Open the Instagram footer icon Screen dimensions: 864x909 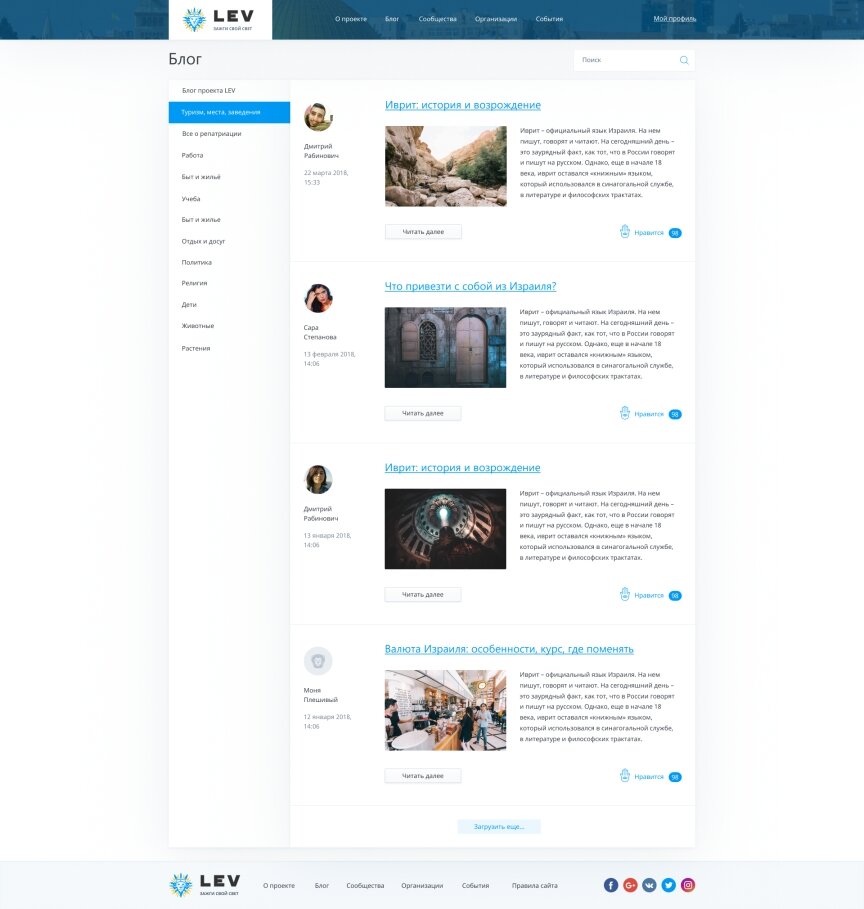pyautogui.click(x=688, y=885)
